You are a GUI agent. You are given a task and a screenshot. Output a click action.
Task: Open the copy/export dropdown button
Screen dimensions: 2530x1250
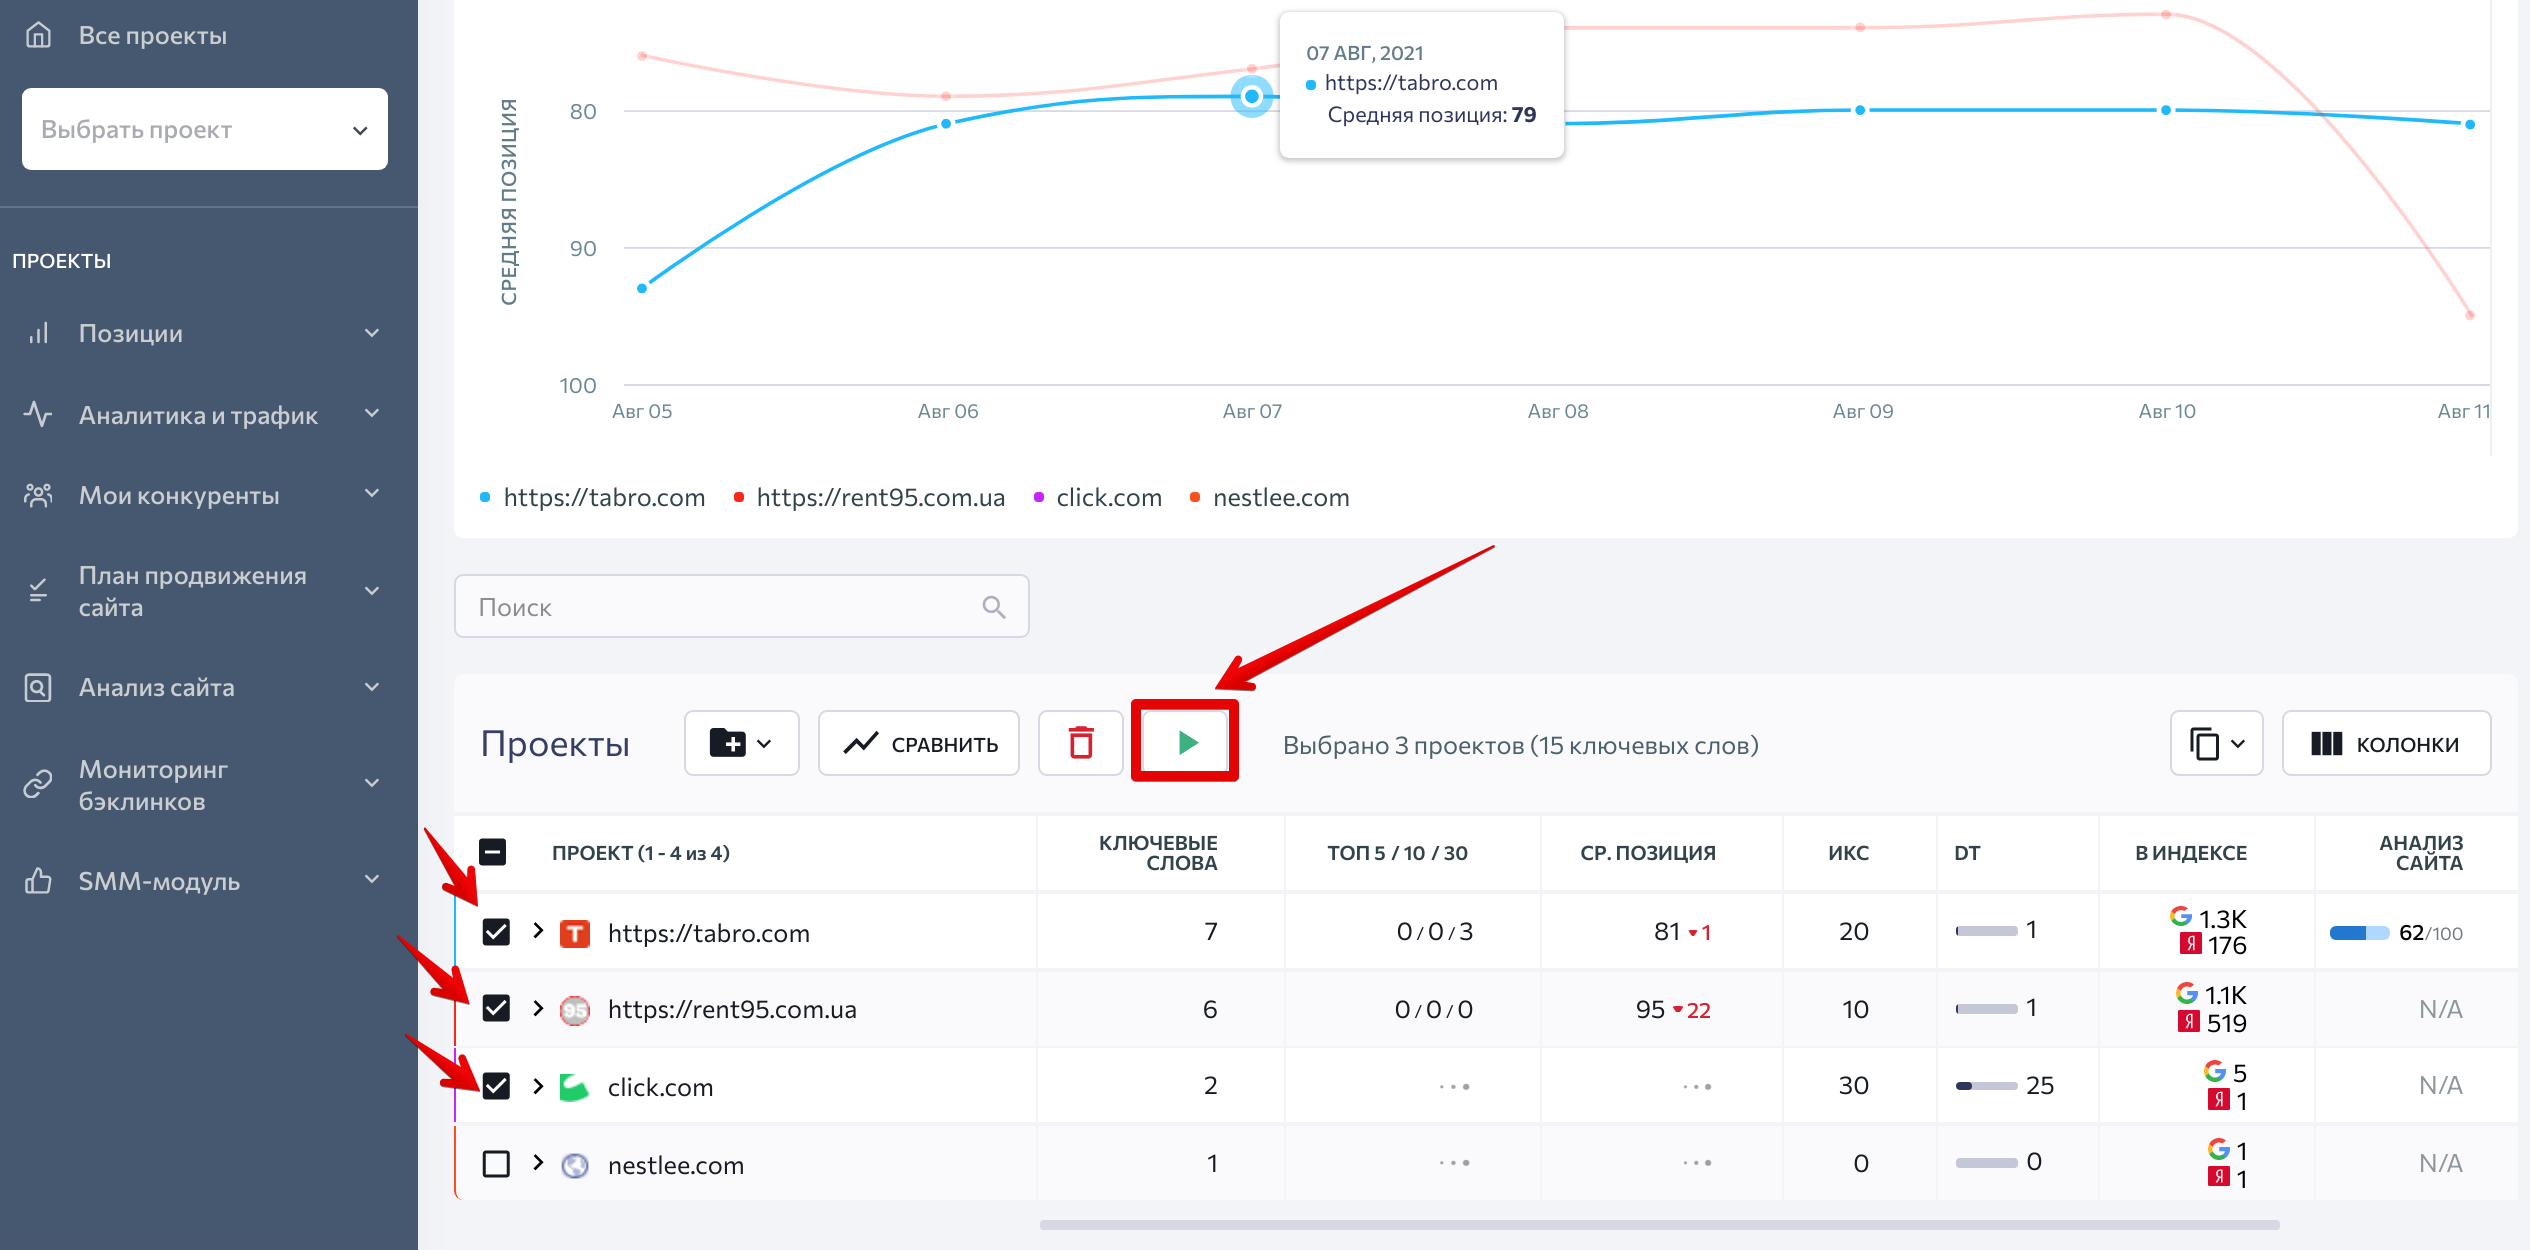coord(2216,743)
